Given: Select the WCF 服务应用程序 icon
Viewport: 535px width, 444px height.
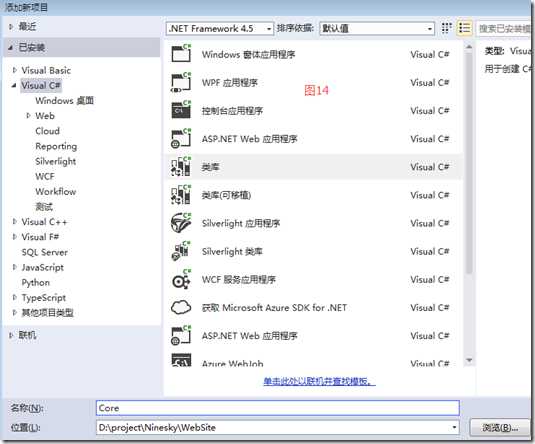Looking at the screenshot, I should 181,279.
